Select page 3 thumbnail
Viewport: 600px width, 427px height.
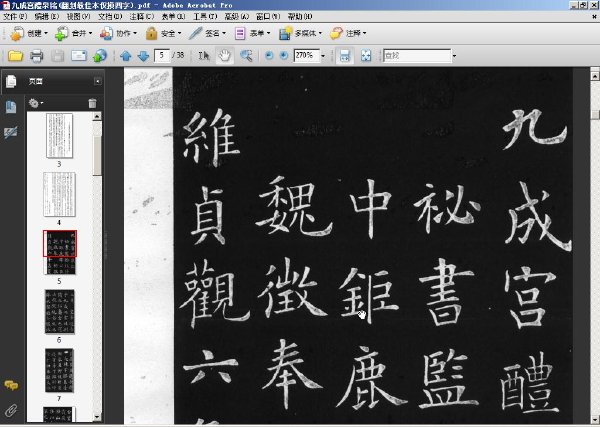59,135
